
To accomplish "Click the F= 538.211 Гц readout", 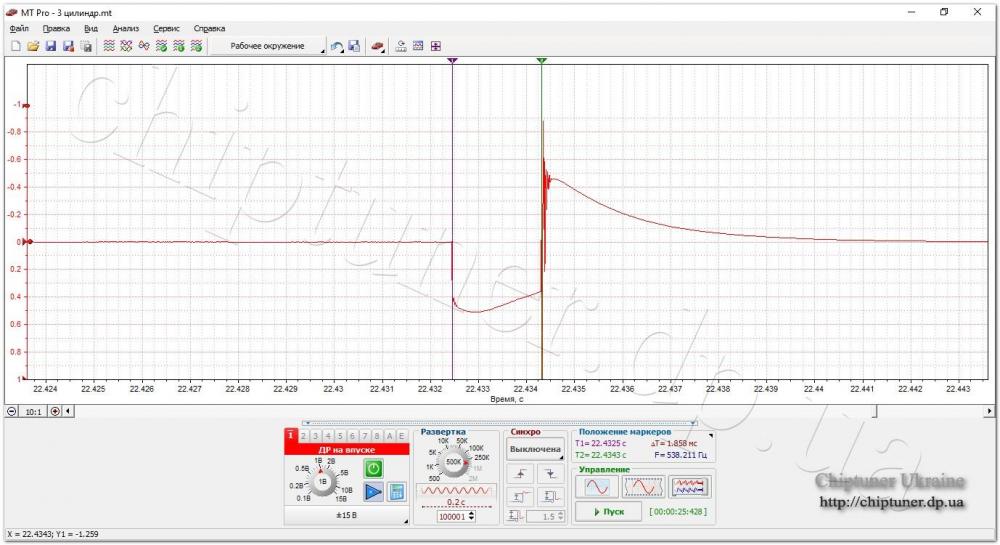I will pos(680,455).
